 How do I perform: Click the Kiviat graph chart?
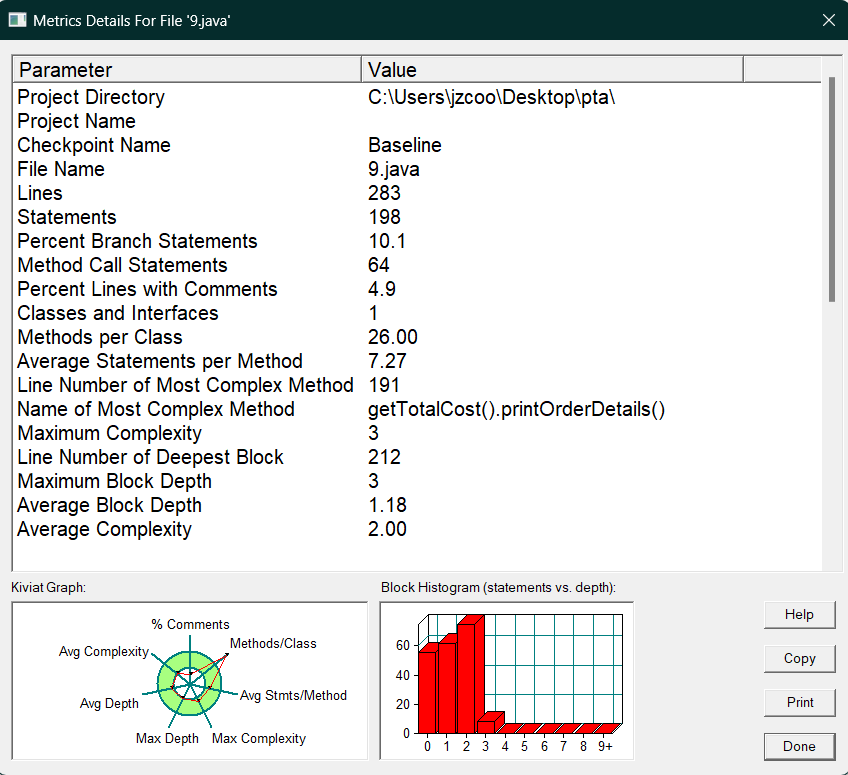tap(190, 681)
